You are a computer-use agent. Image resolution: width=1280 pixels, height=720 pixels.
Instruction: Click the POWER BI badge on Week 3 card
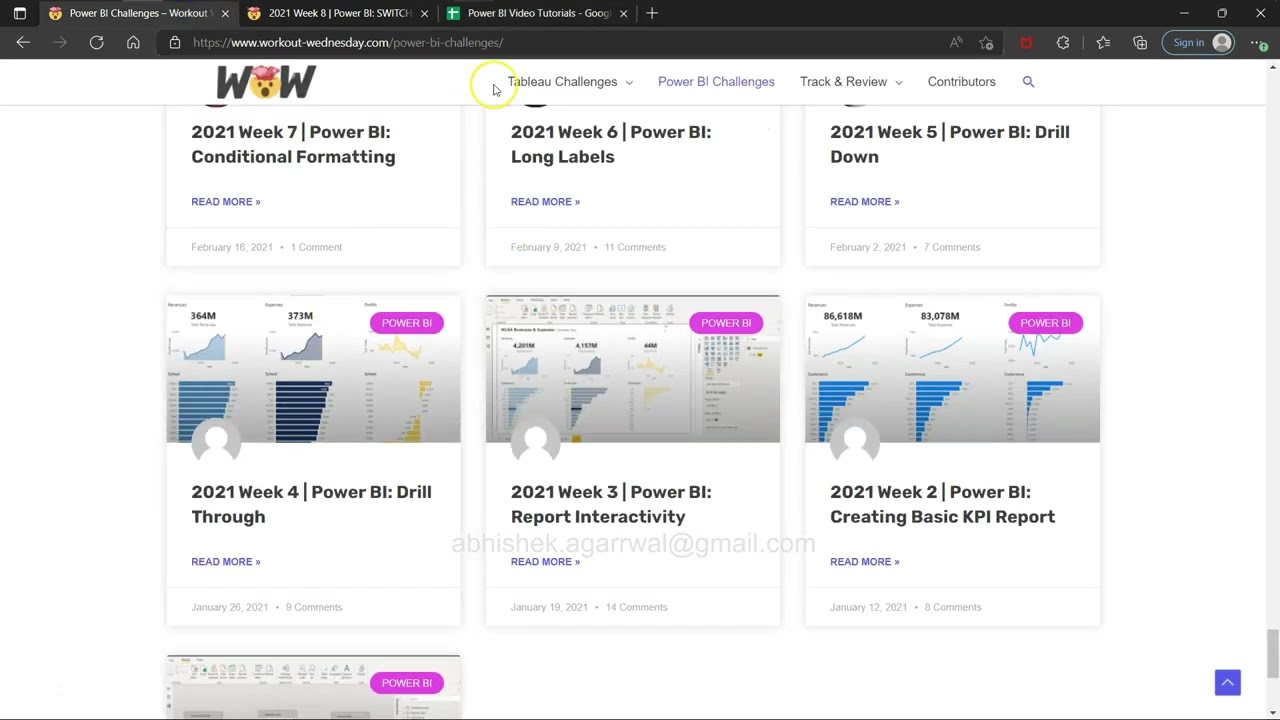pos(726,323)
